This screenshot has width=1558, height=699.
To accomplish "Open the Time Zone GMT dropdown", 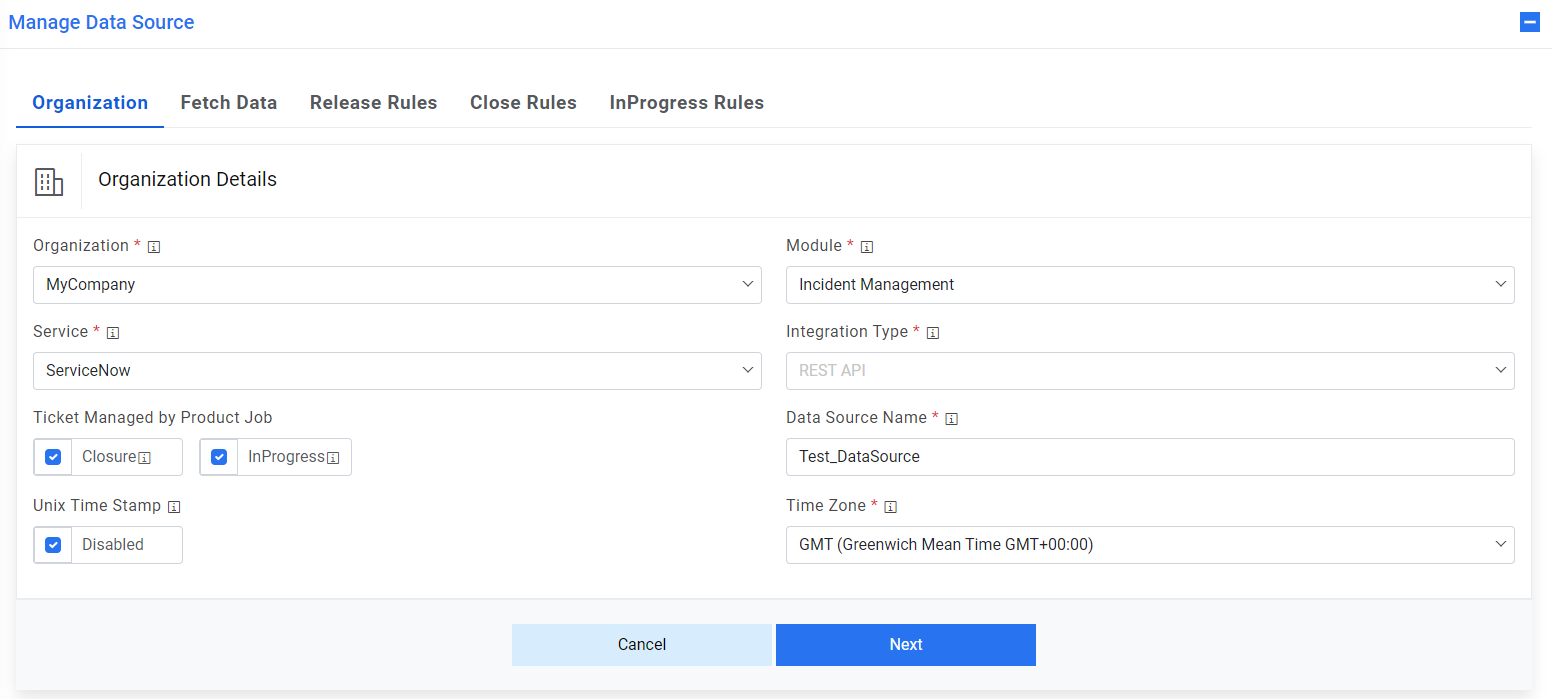I will click(x=1150, y=545).
